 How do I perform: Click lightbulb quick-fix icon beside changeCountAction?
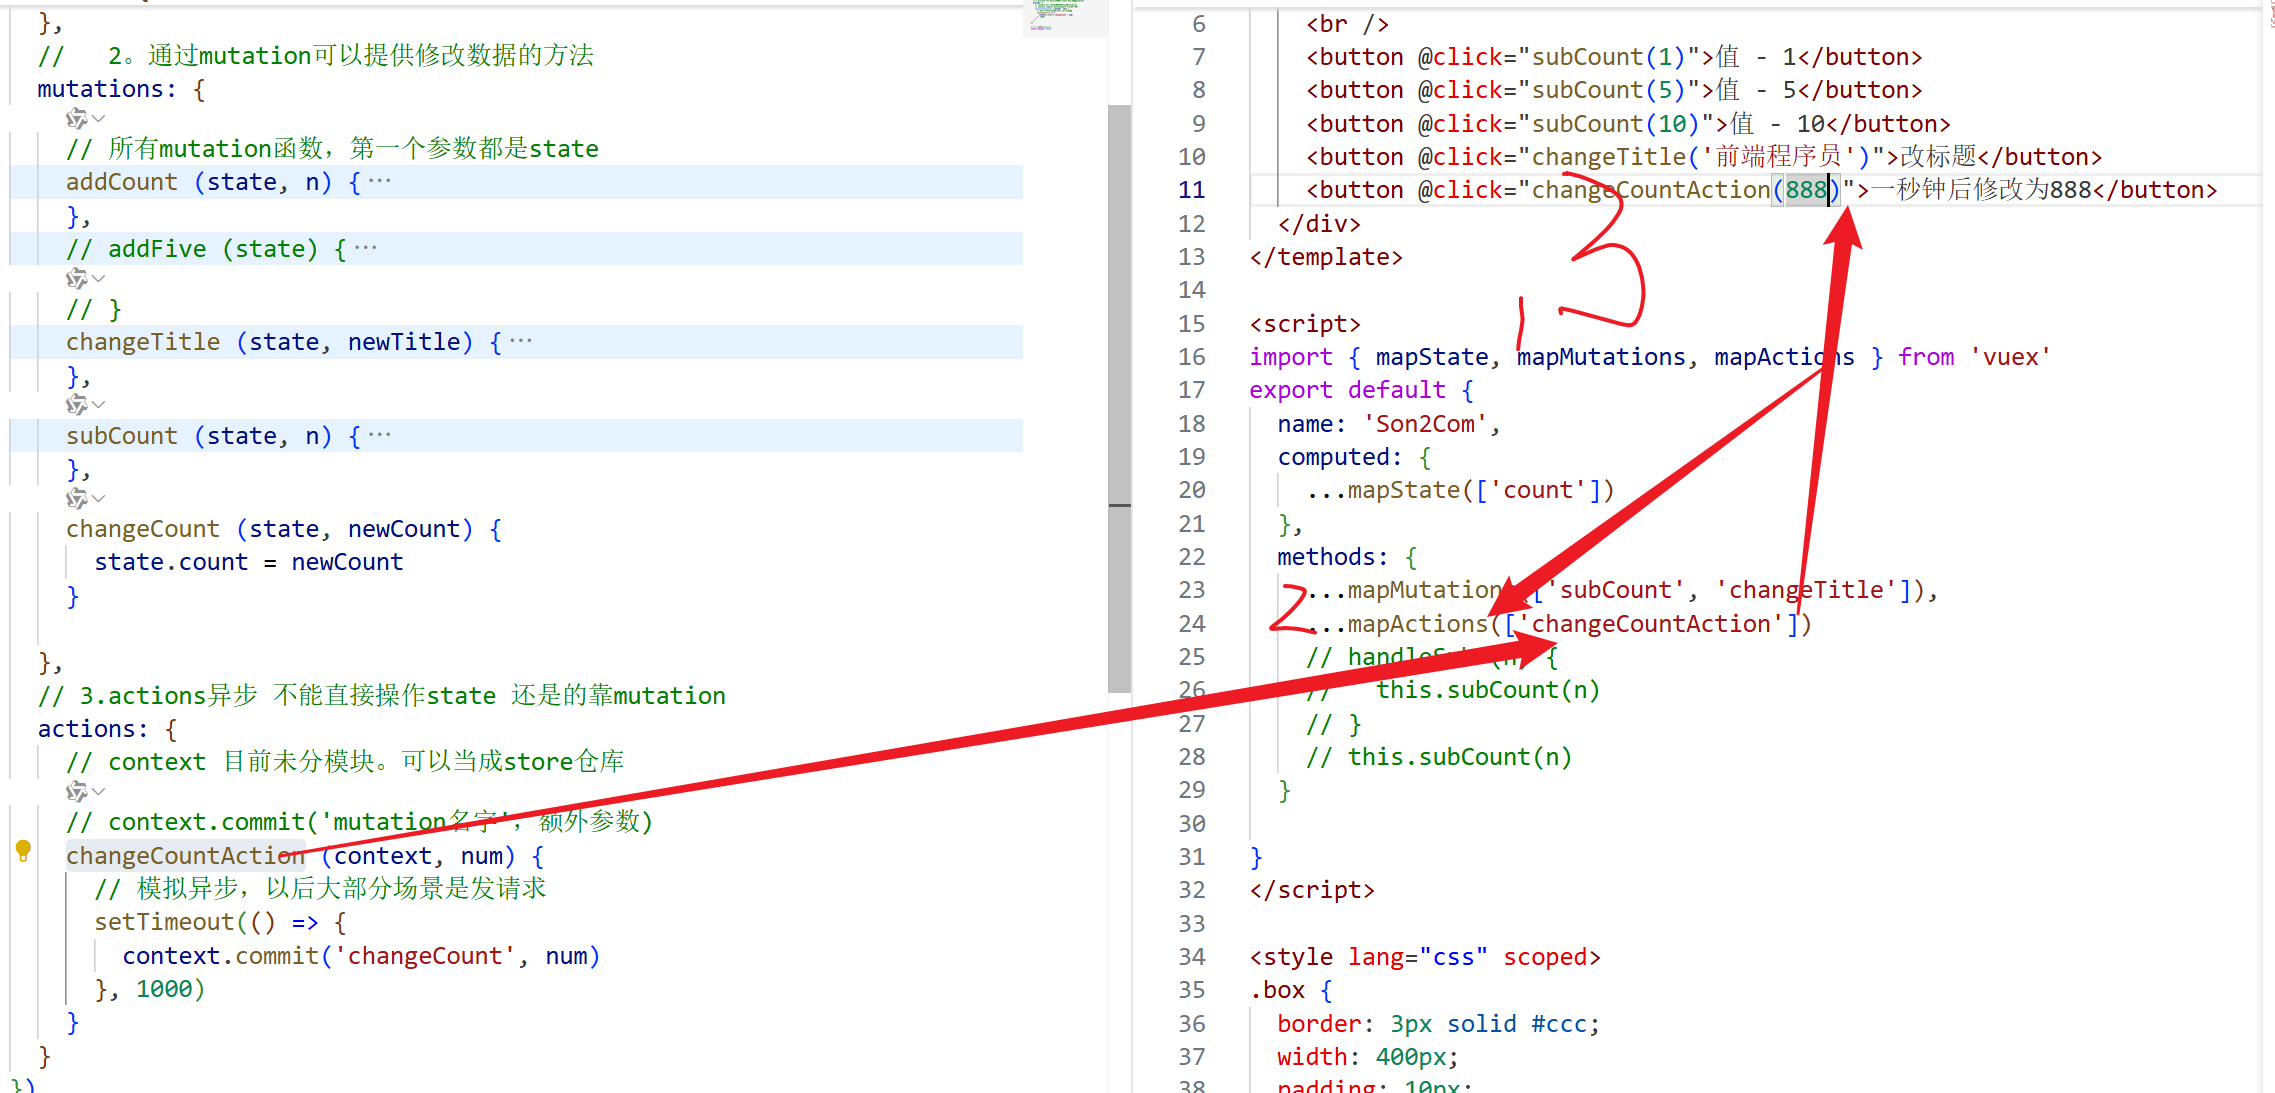coord(23,851)
